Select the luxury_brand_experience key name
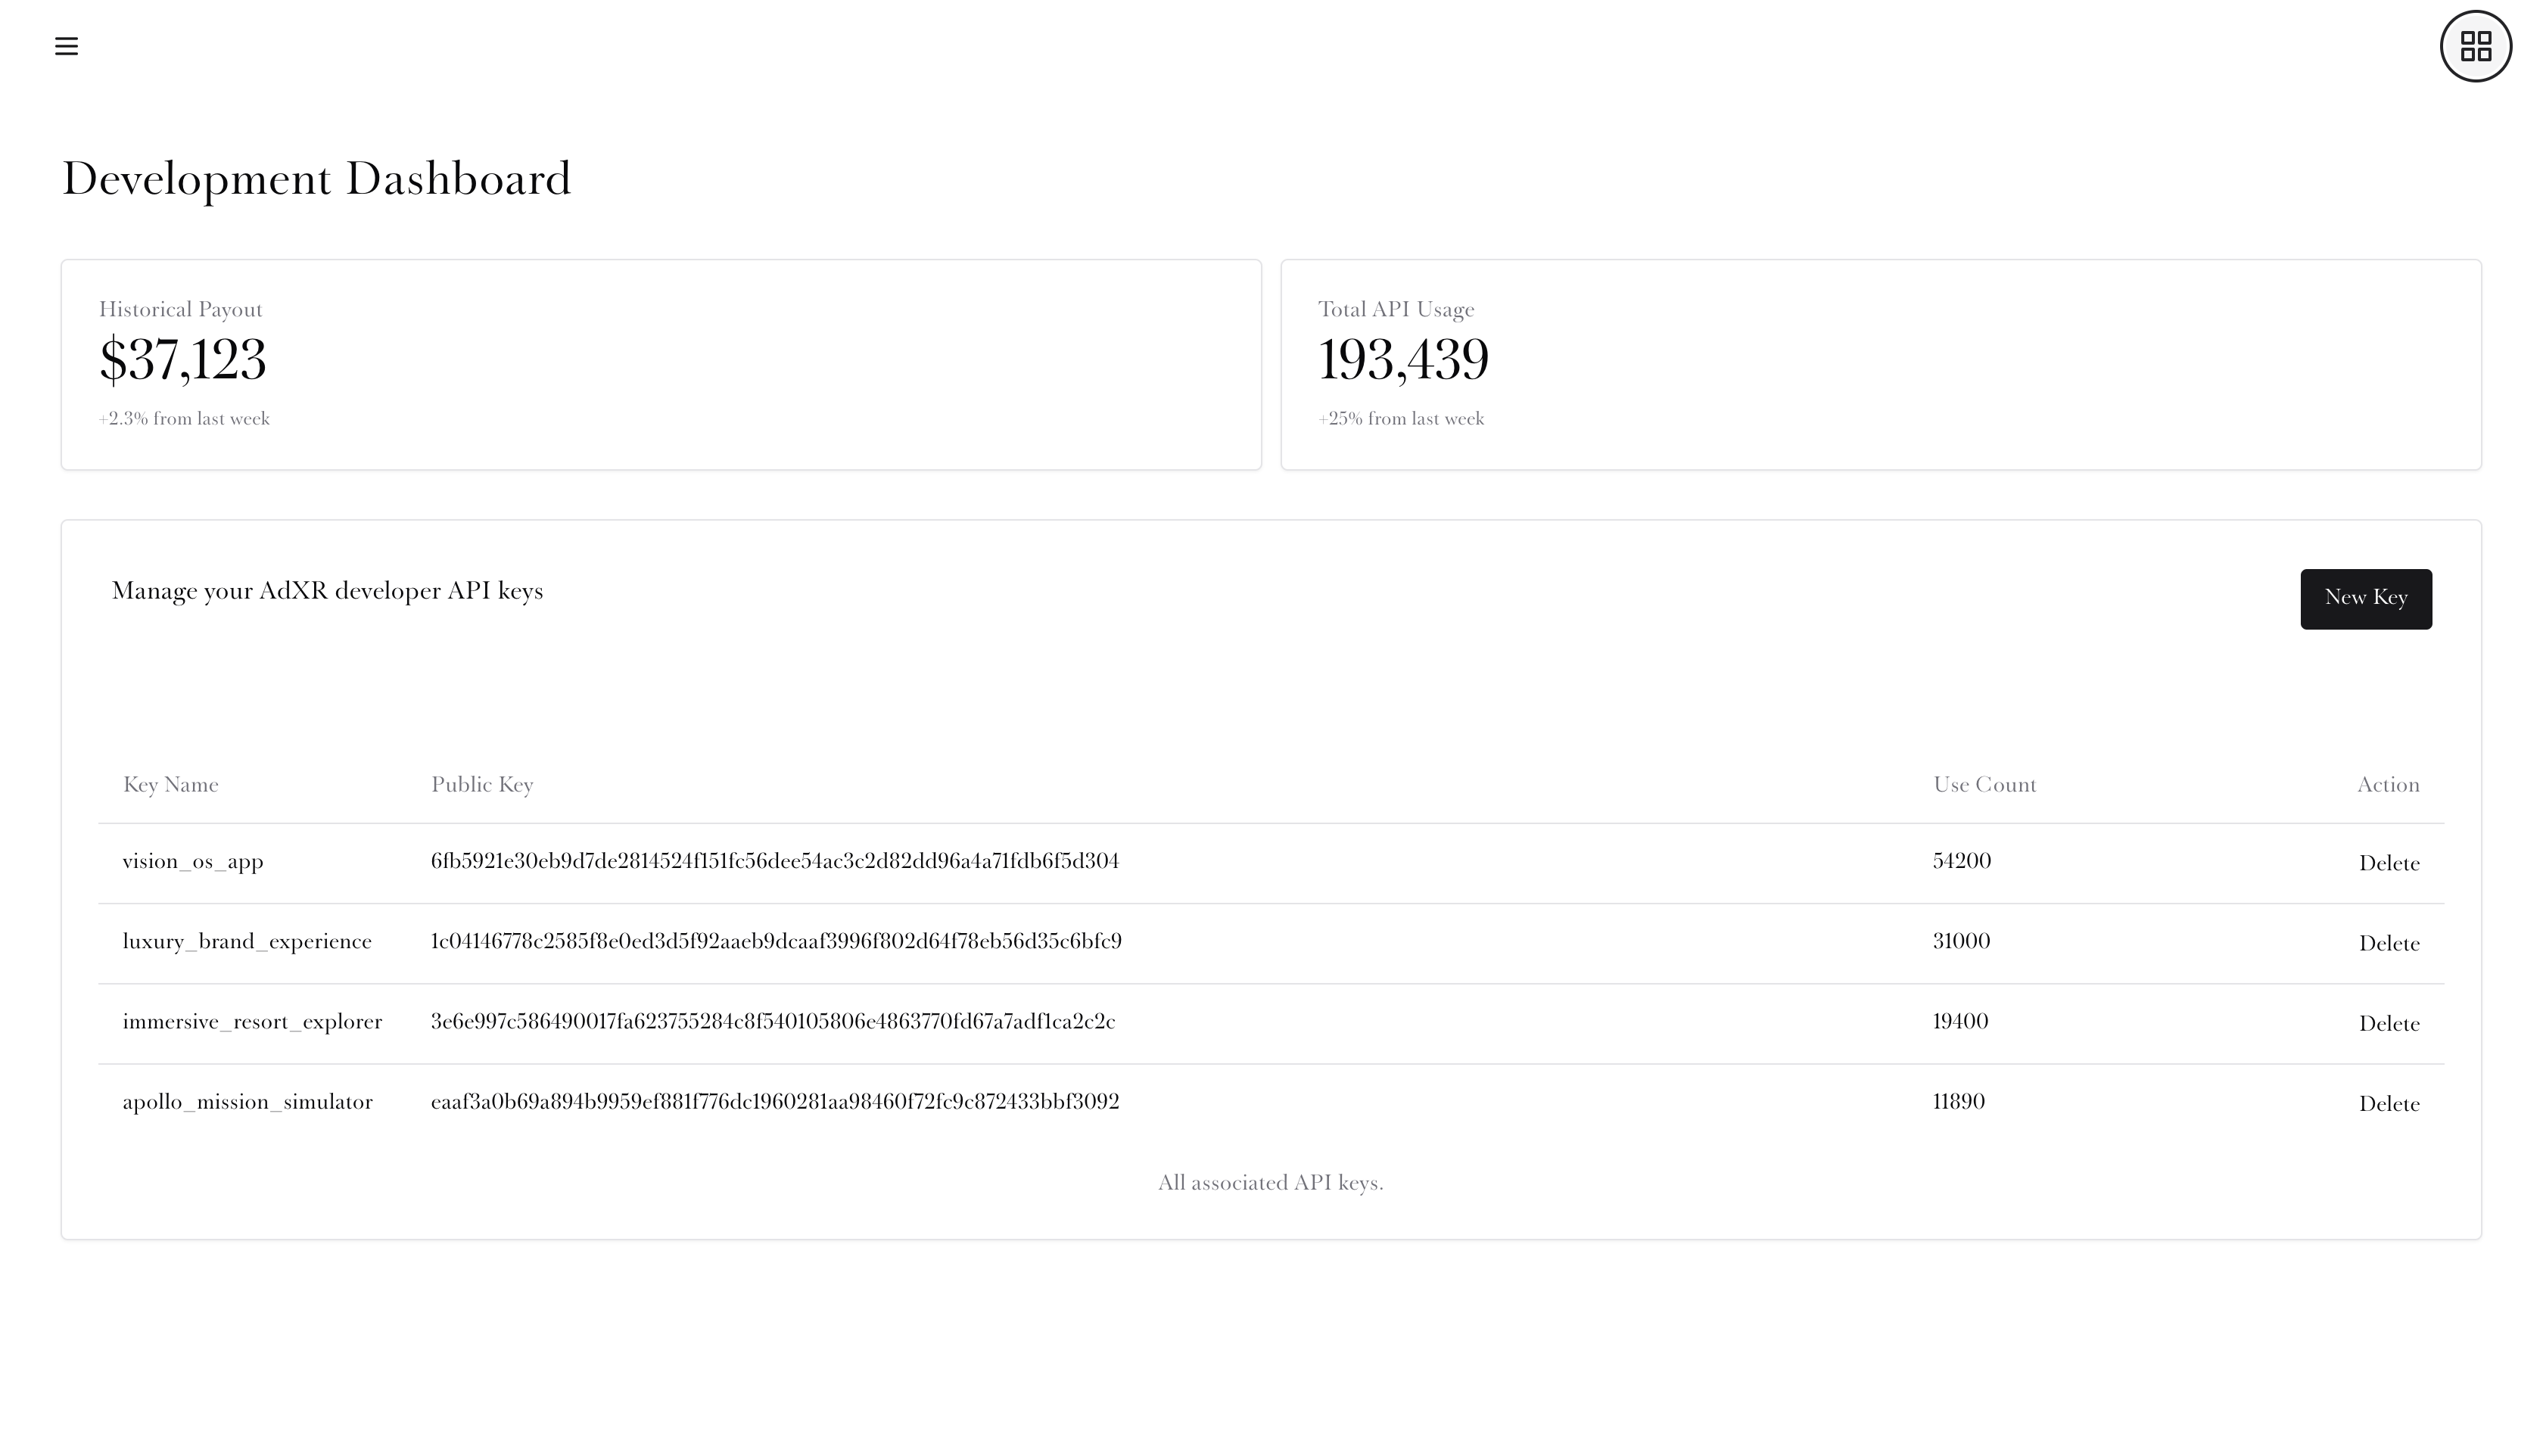 tap(247, 941)
